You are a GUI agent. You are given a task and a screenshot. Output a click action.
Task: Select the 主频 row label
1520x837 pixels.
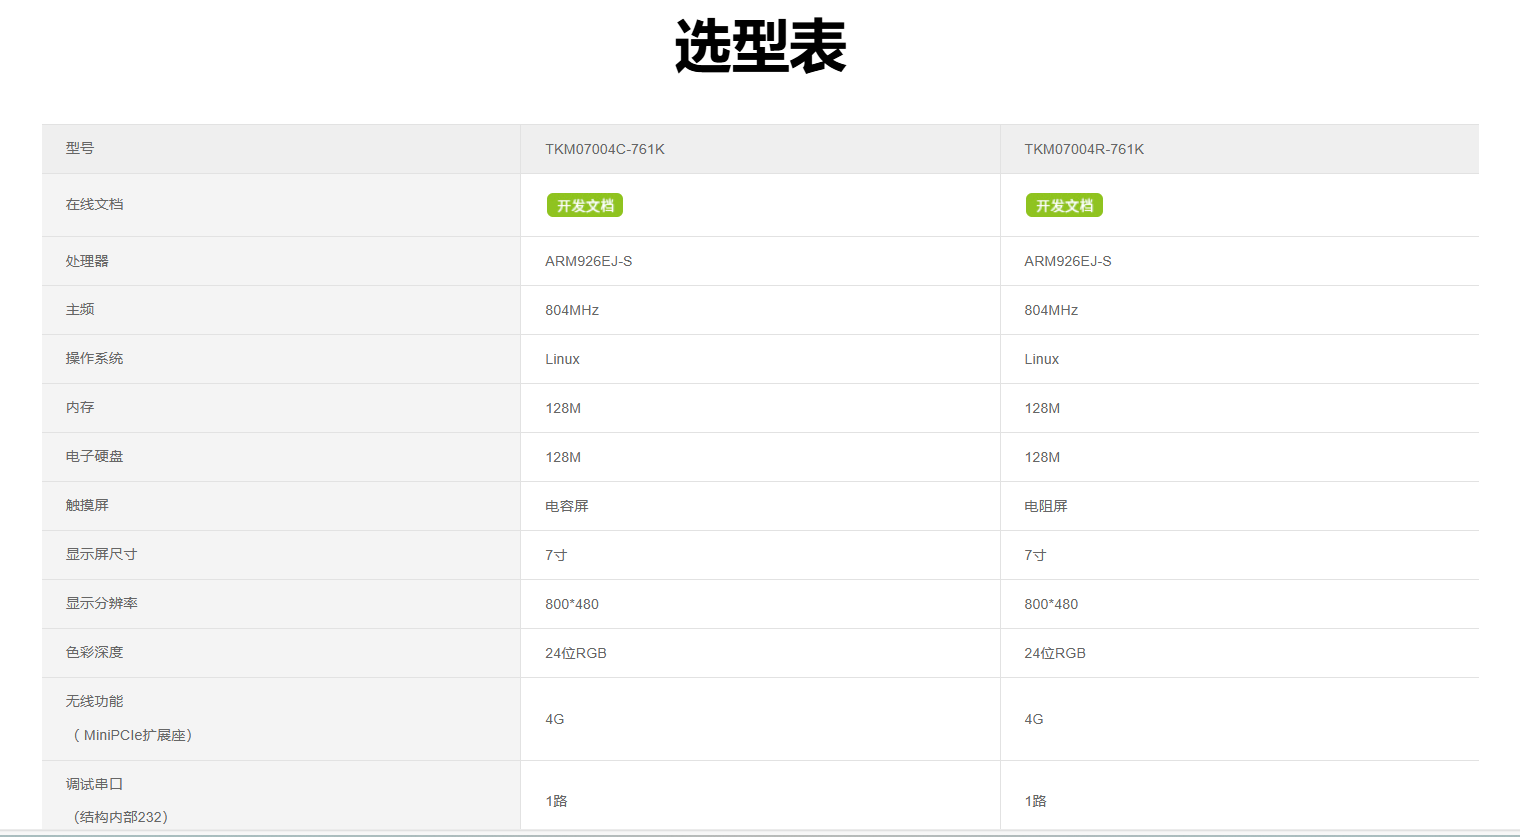(80, 310)
